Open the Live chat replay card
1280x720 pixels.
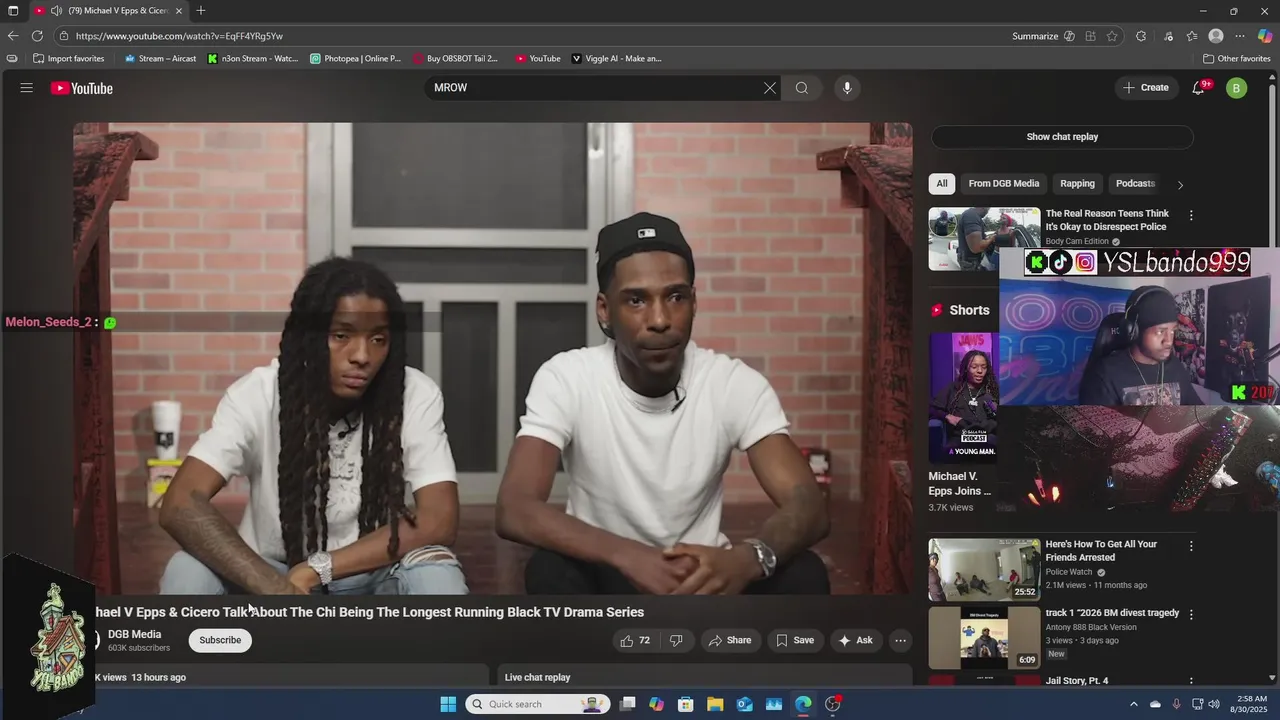(705, 677)
